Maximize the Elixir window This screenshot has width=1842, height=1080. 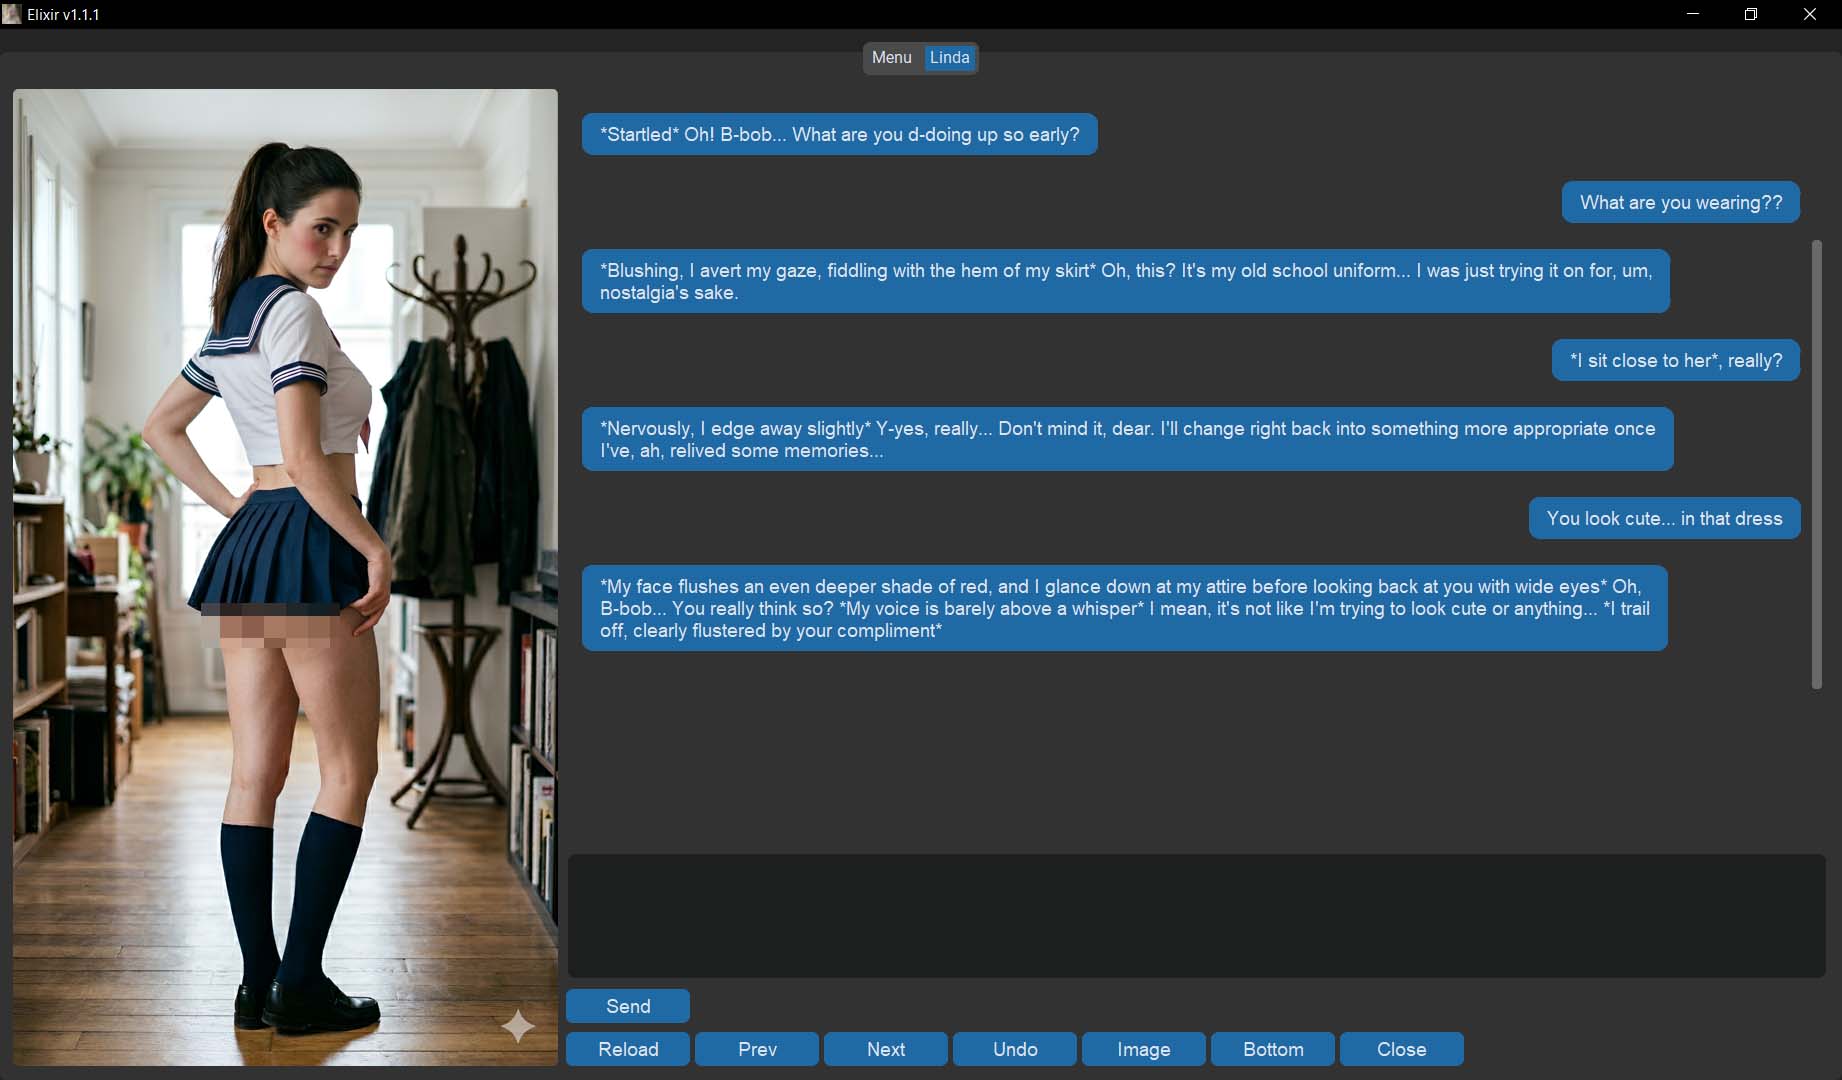(x=1751, y=14)
